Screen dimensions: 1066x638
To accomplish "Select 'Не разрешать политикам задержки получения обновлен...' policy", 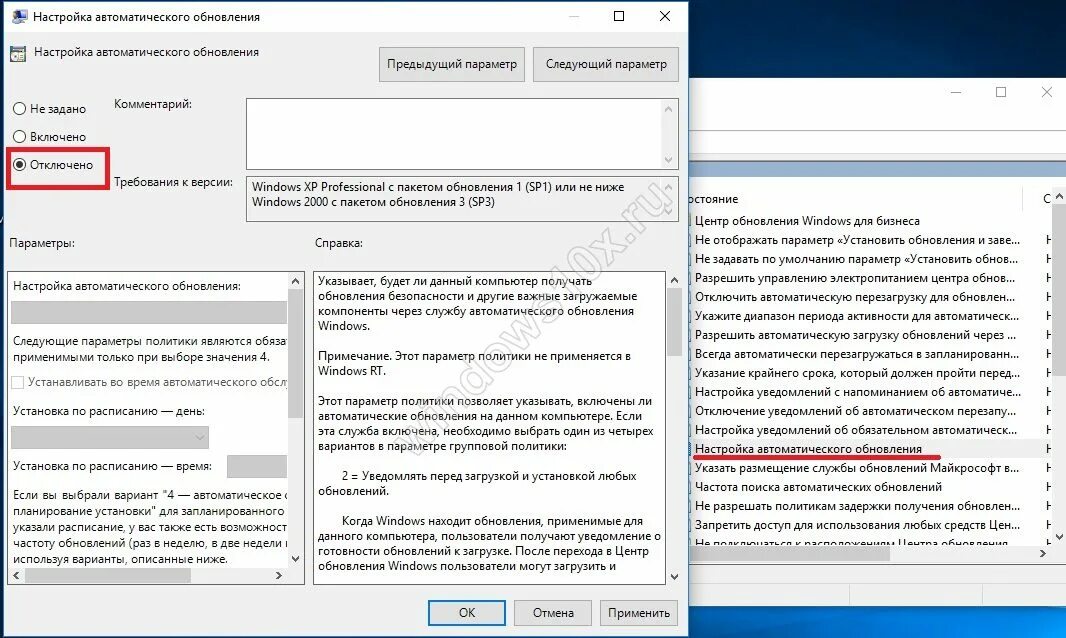I will pos(857,506).
